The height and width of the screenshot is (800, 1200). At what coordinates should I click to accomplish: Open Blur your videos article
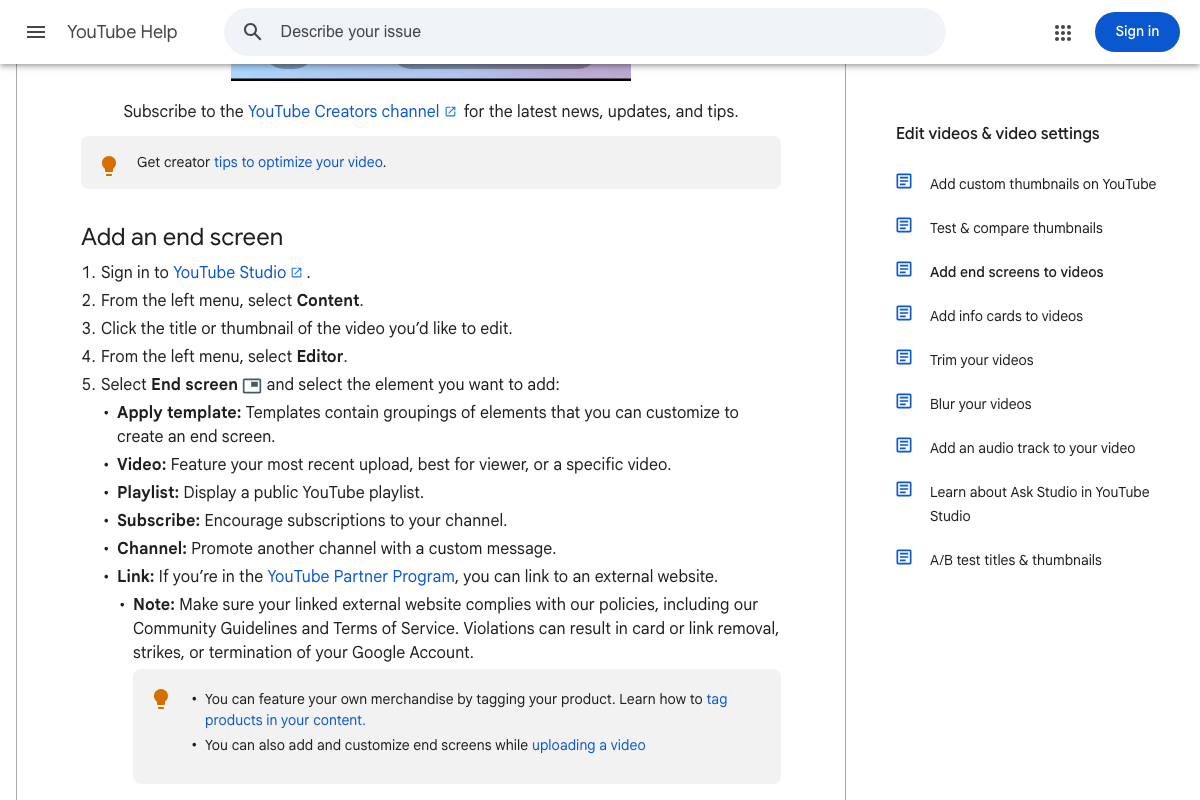[x=980, y=404]
